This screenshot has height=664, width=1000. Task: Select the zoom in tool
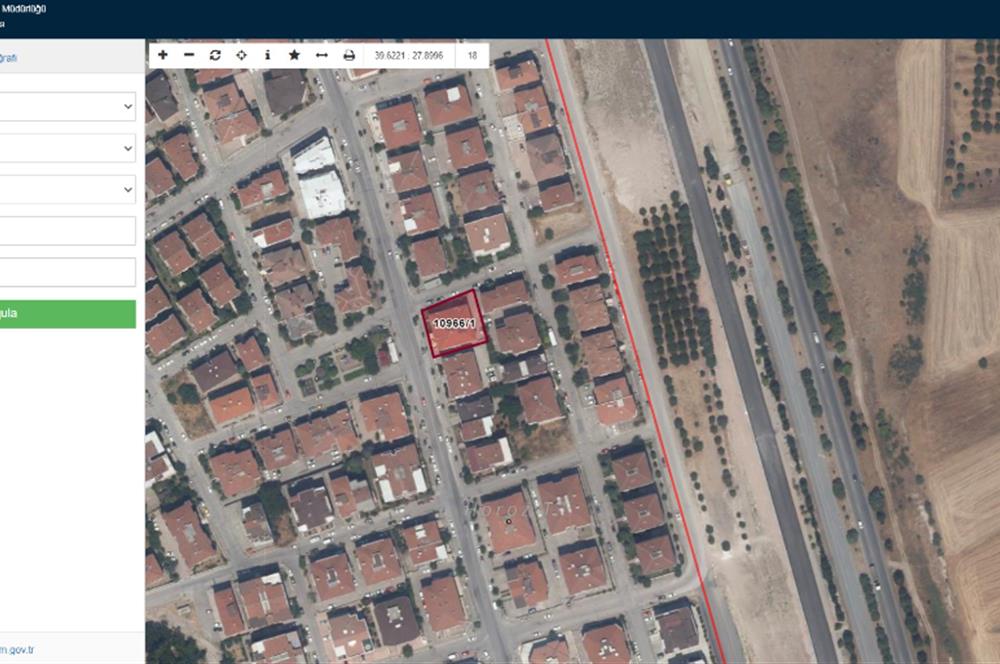(x=162, y=56)
